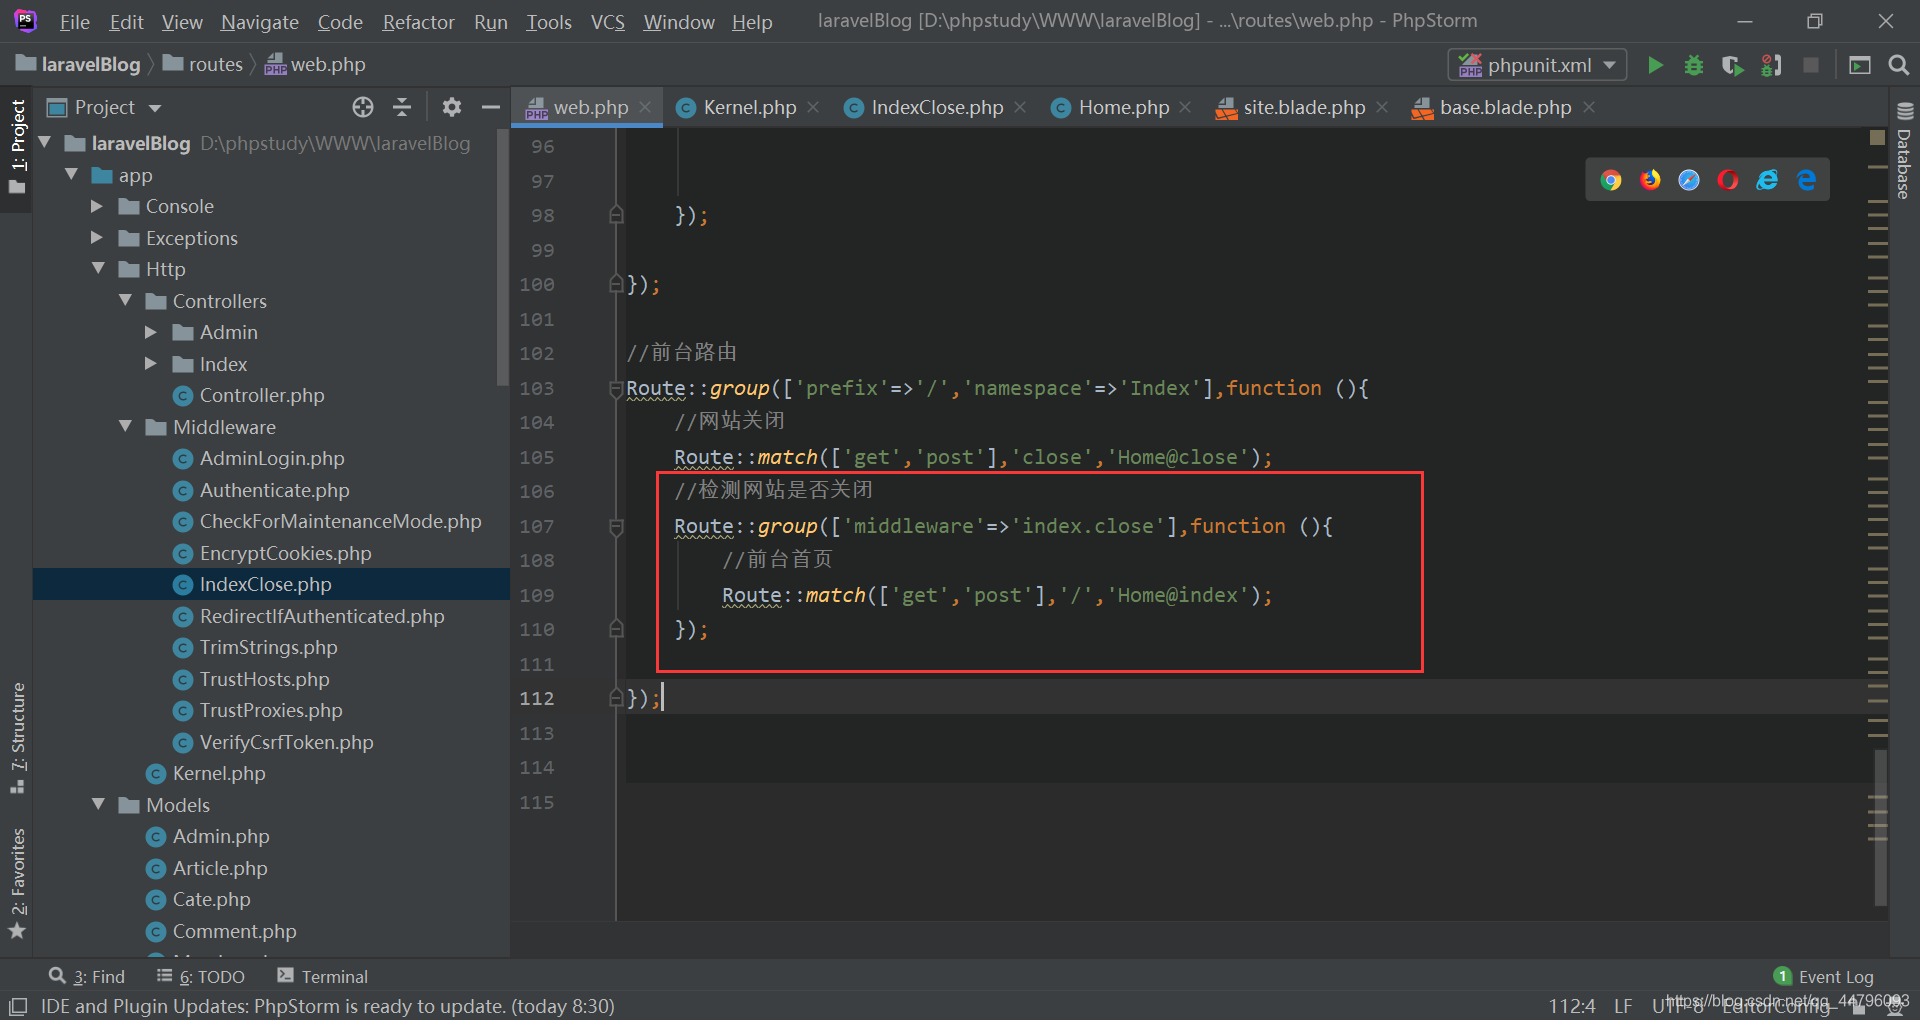The width and height of the screenshot is (1920, 1020).
Task: Open page in Safari browser
Action: click(x=1689, y=180)
